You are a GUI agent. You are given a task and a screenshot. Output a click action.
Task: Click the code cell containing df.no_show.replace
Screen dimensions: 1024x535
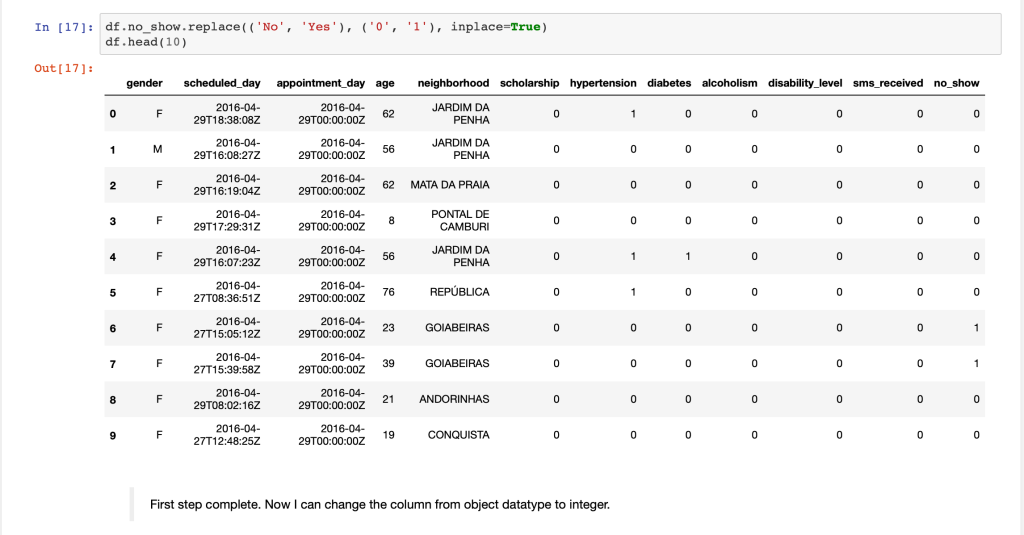548,34
